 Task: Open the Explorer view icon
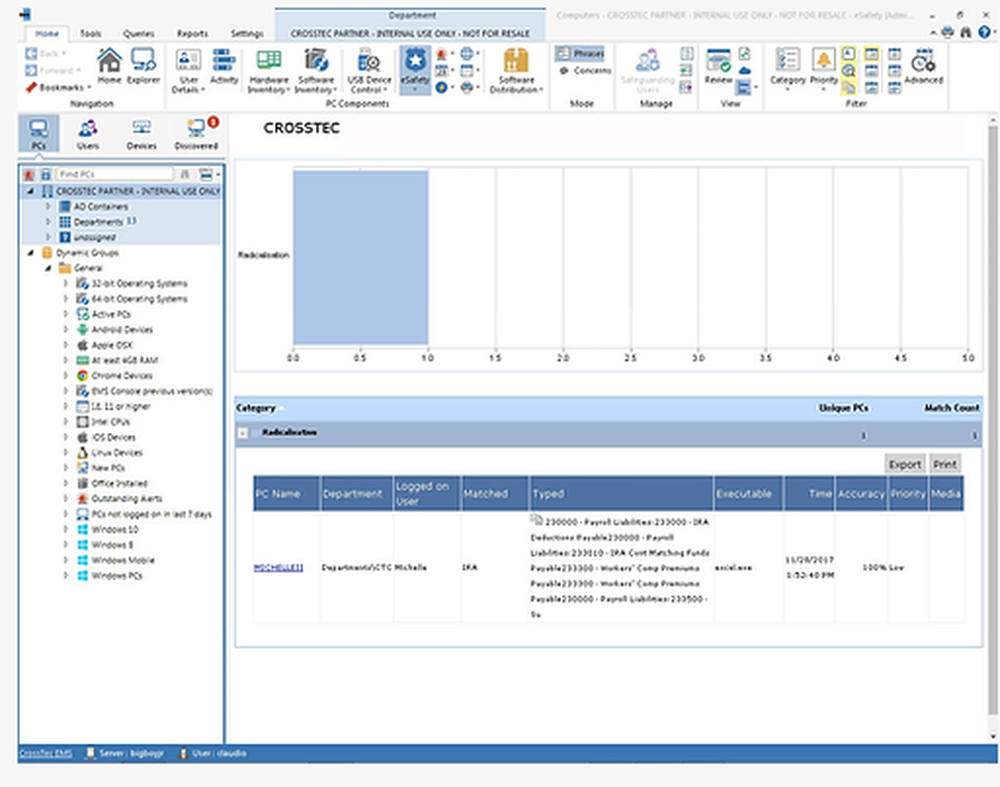[x=143, y=66]
